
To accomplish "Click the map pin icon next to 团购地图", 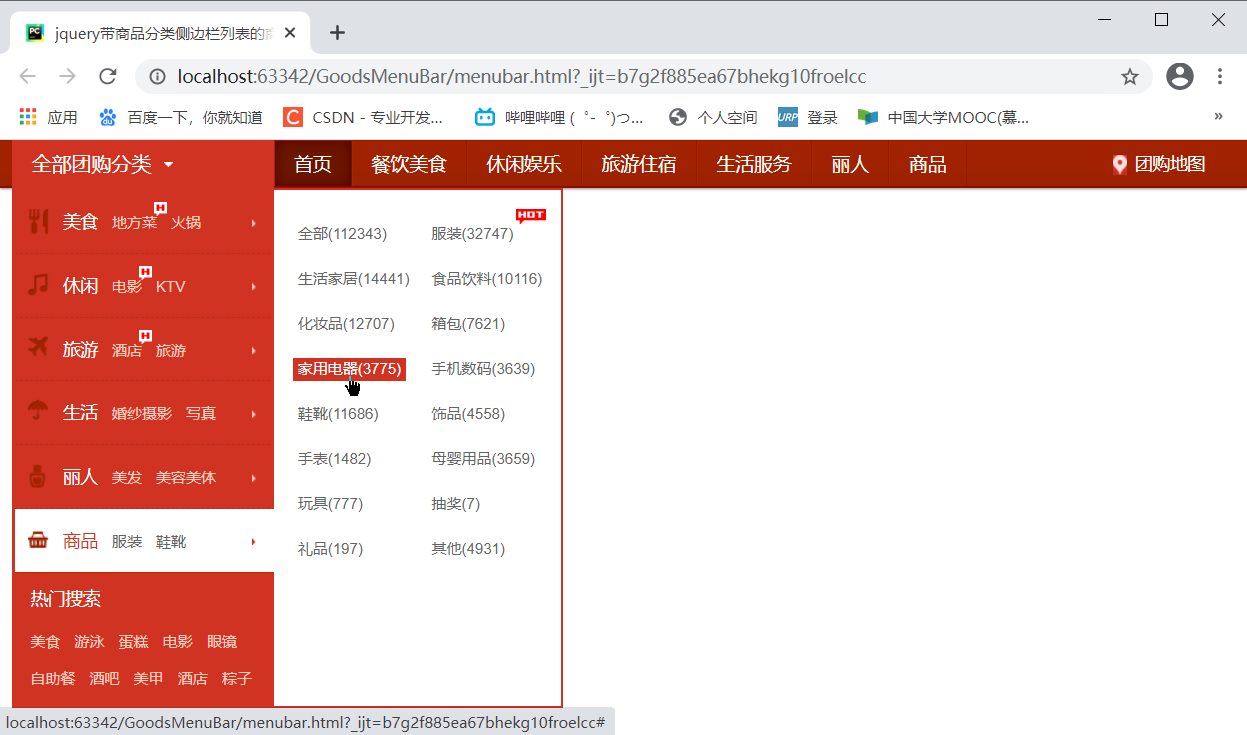I will (x=1120, y=165).
